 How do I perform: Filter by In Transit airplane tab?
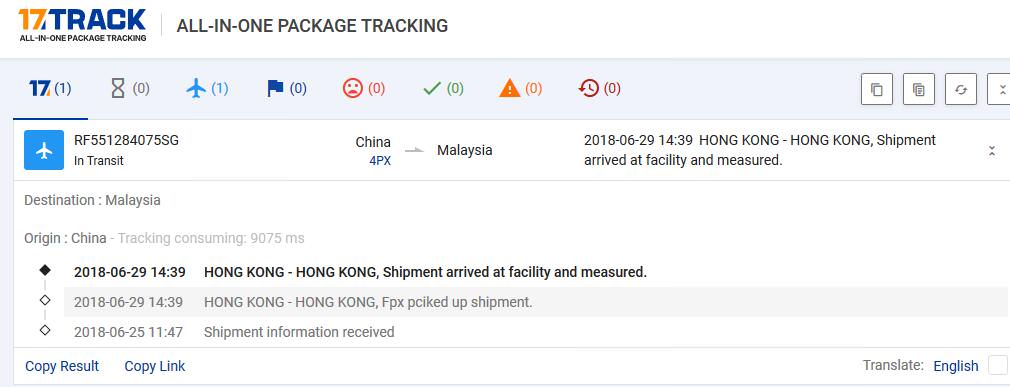207,89
